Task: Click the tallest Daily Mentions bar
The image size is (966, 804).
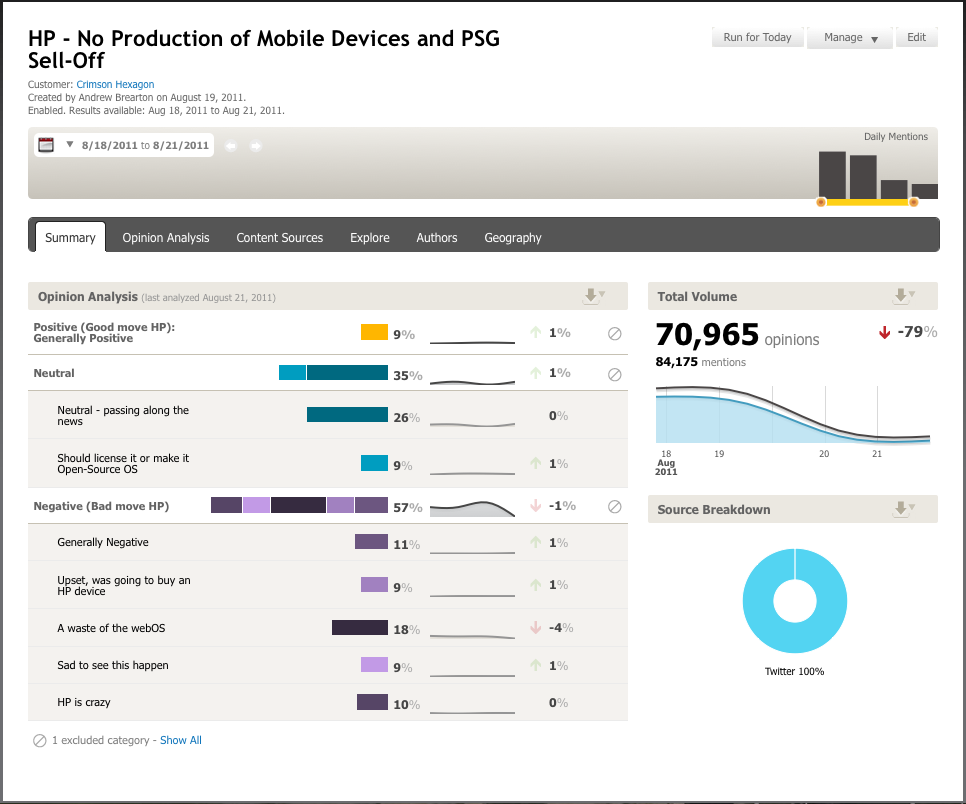Action: [x=832, y=175]
